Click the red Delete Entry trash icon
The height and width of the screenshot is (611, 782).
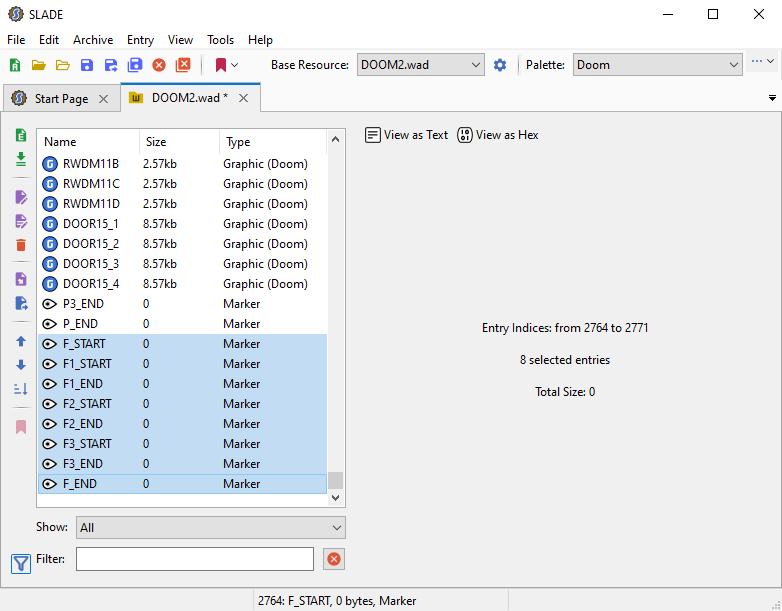(x=21, y=245)
